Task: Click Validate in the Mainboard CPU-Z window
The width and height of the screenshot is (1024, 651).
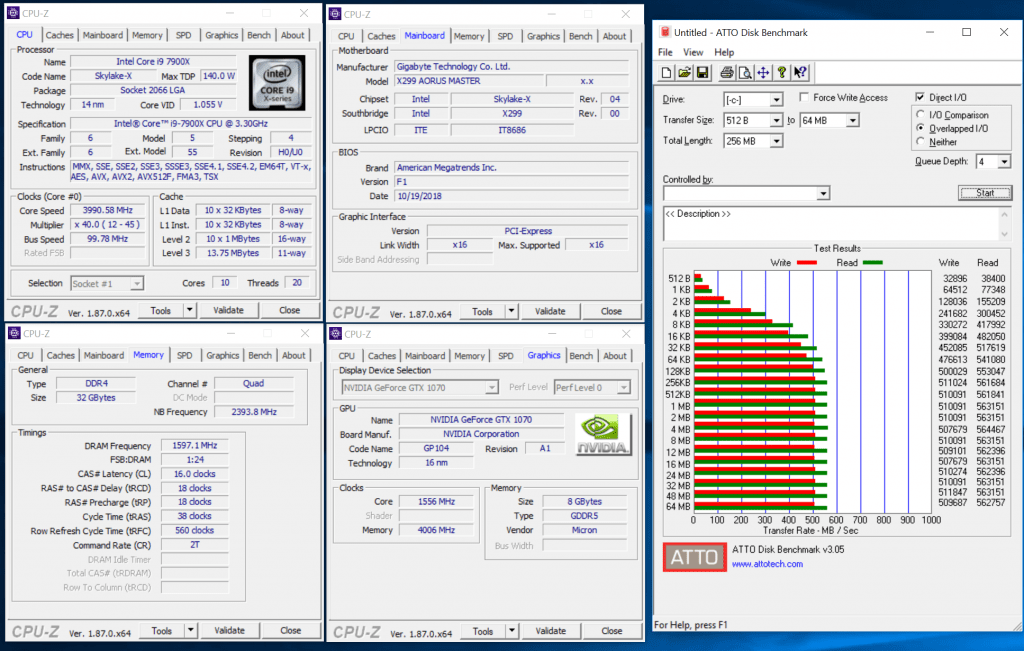Action: [550, 311]
